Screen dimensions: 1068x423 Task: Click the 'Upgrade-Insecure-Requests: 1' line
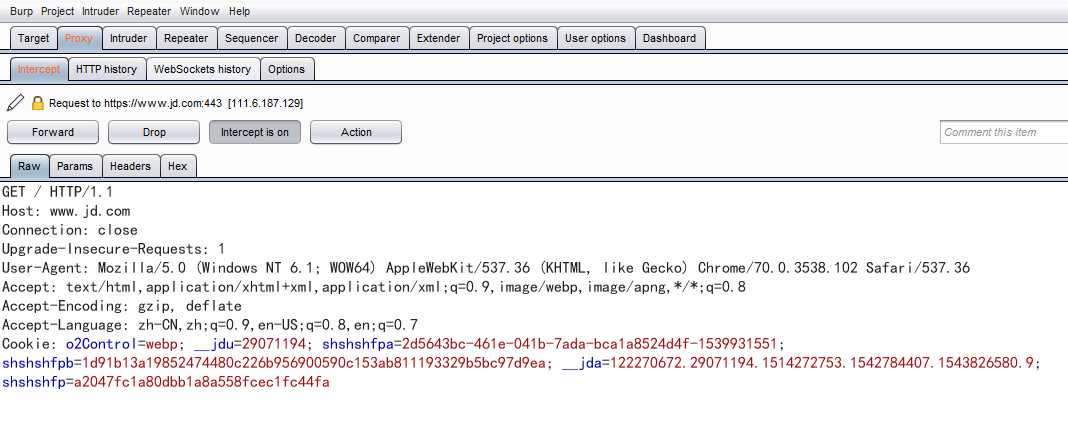coord(113,249)
